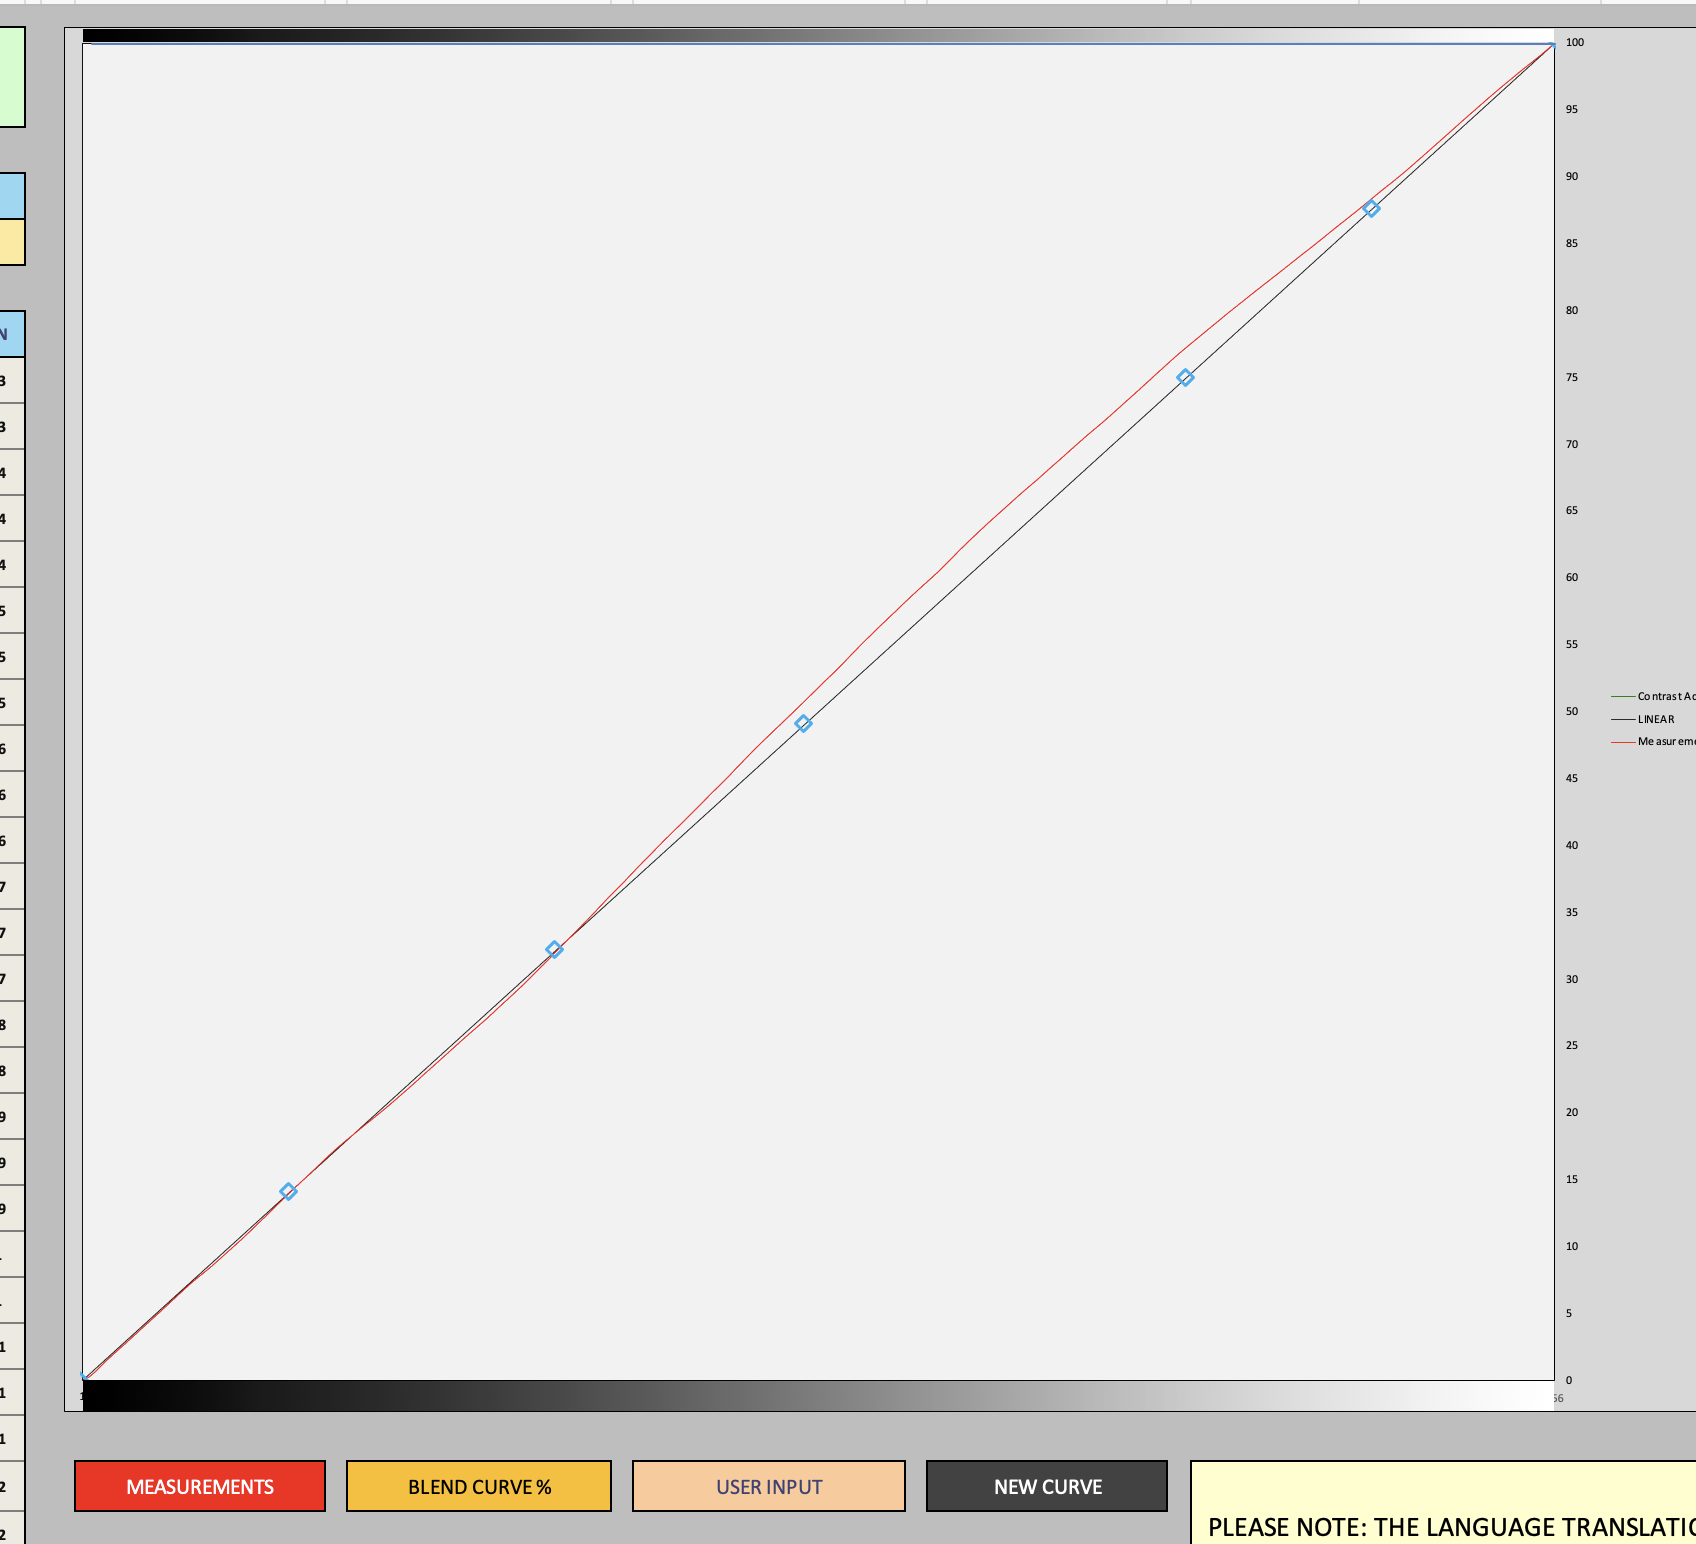
Task: Select the 100 label on vertical axis
Action: (1575, 42)
